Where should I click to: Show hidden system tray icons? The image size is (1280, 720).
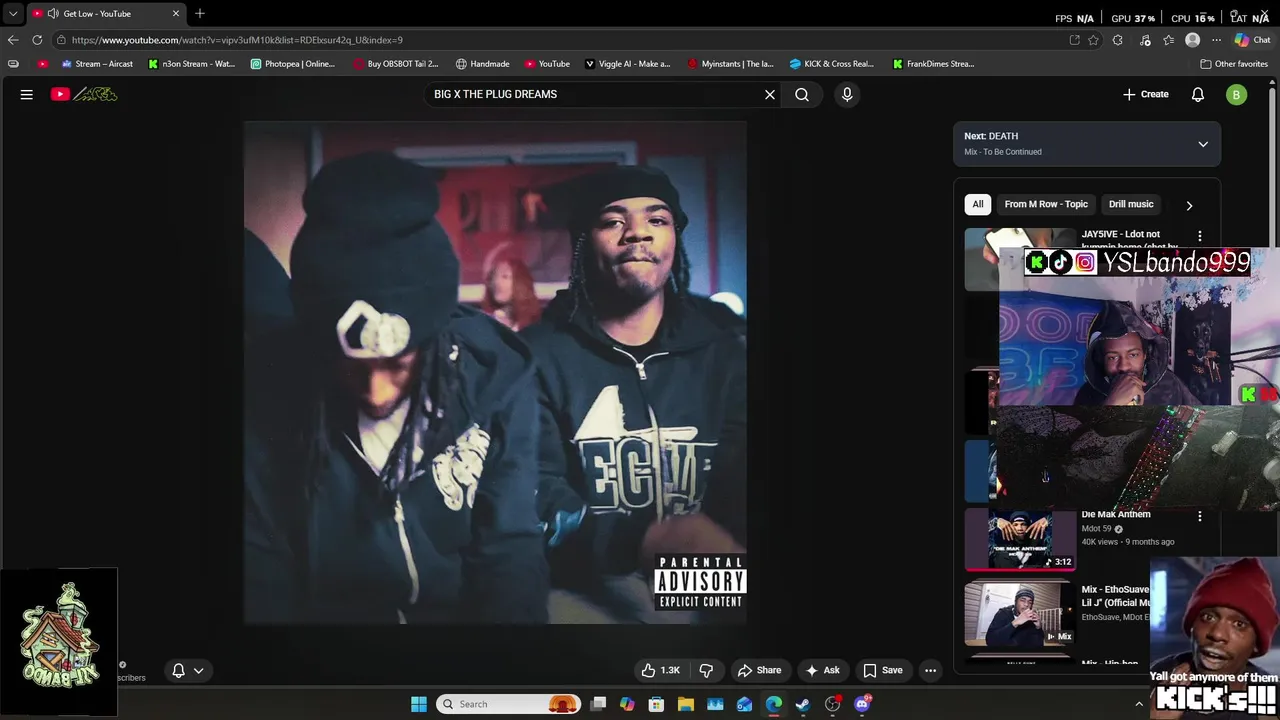tap(1138, 704)
